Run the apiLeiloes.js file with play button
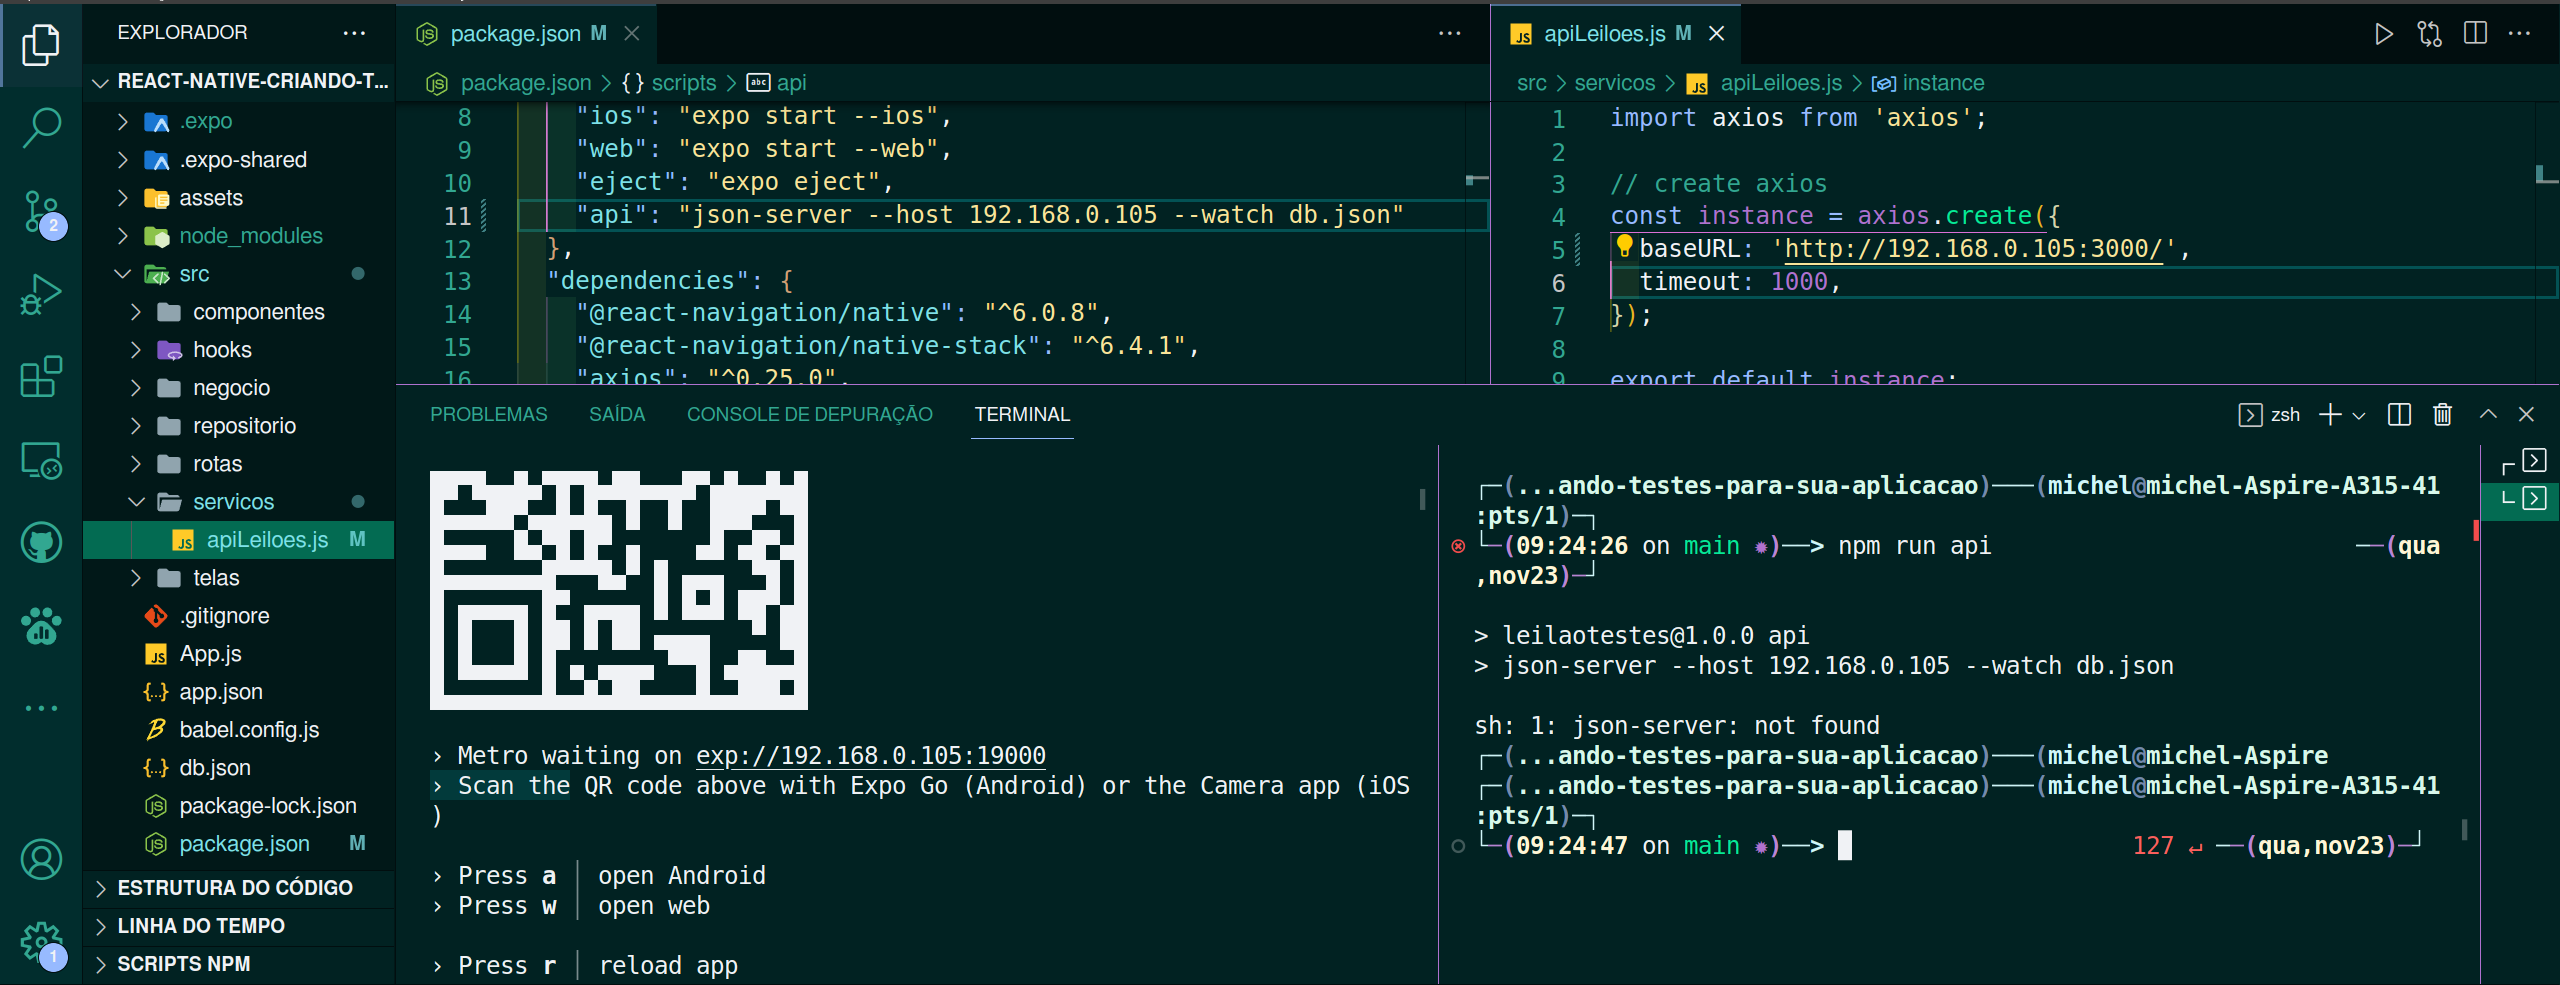 (2384, 34)
